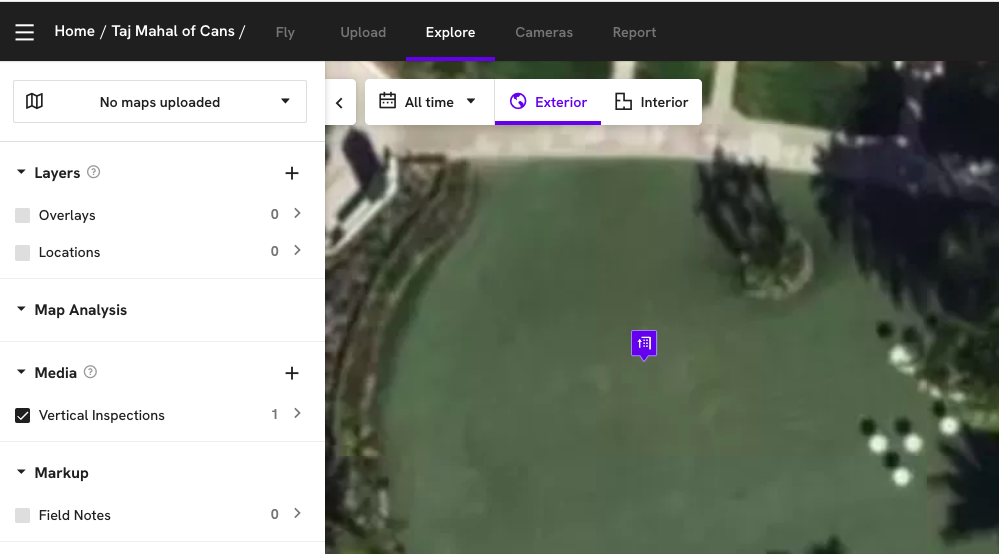Image resolution: width=999 pixels, height=554 pixels.
Task: Go to the Report tab
Action: 634,32
